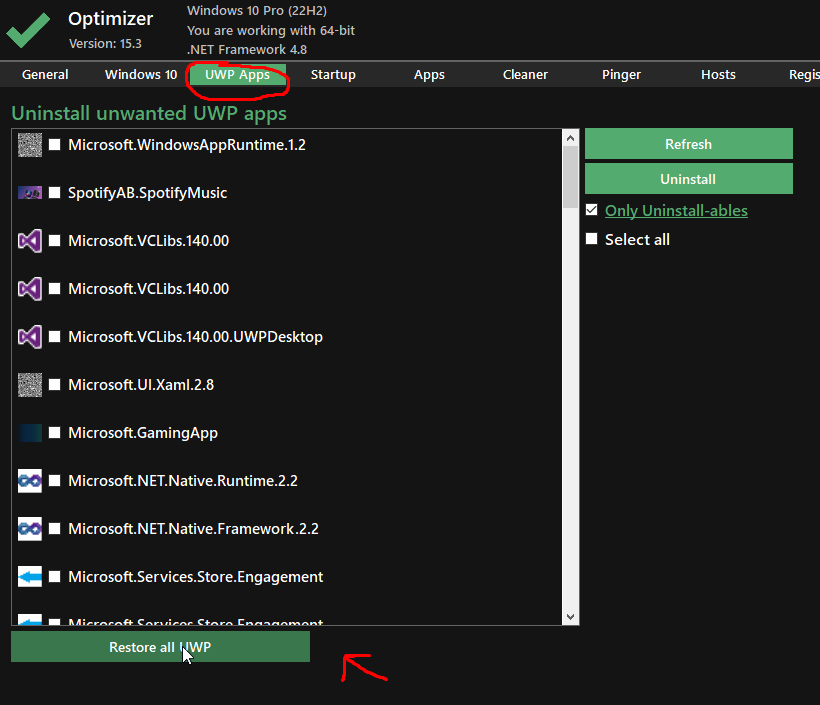Click the Microsoft.WindowsAppRuntime.1.2 app icon

coord(30,145)
